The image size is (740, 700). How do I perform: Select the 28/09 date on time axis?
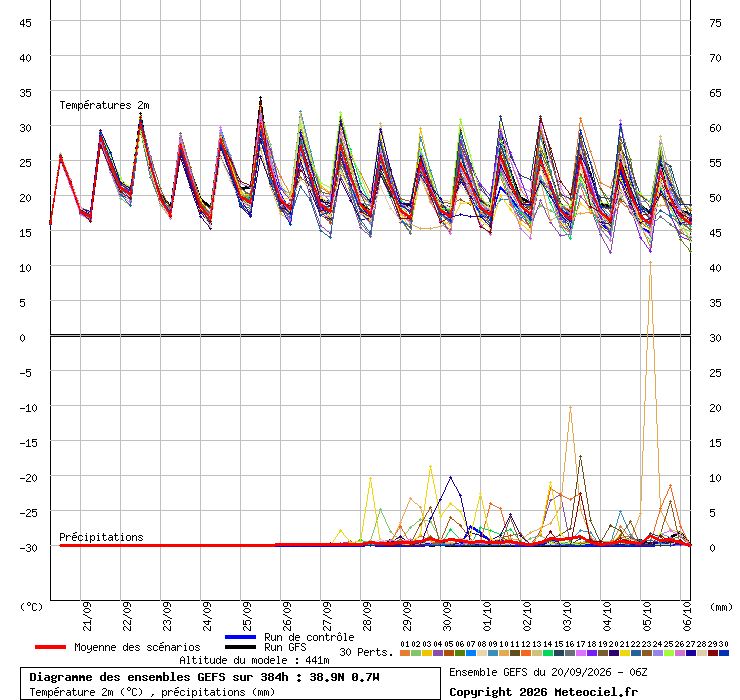(367, 616)
